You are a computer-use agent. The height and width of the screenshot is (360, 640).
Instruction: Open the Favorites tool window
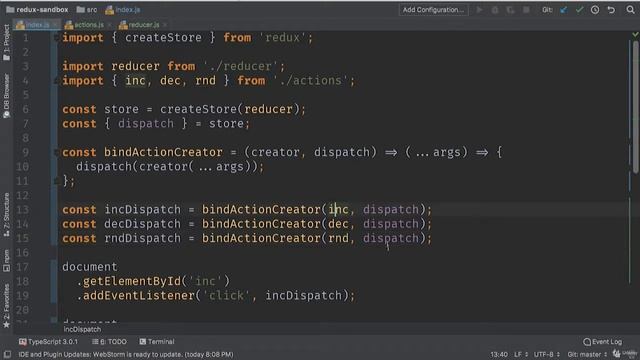[7, 306]
